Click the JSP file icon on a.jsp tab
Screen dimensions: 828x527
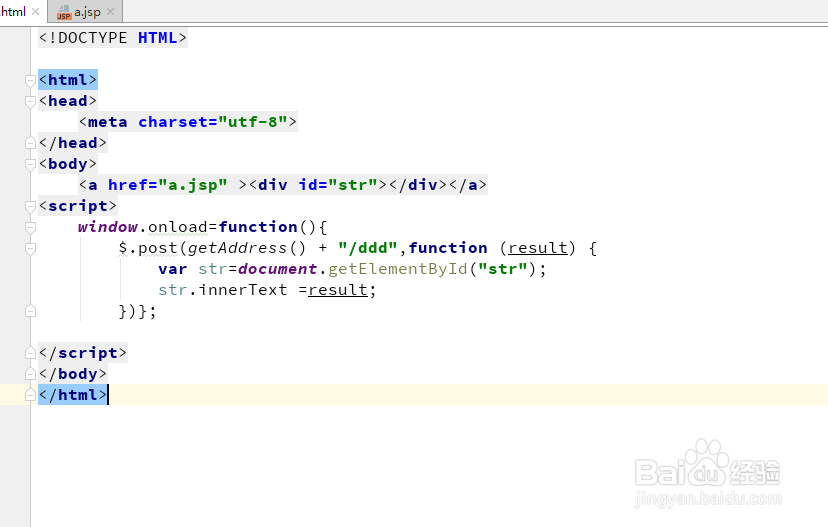63,12
